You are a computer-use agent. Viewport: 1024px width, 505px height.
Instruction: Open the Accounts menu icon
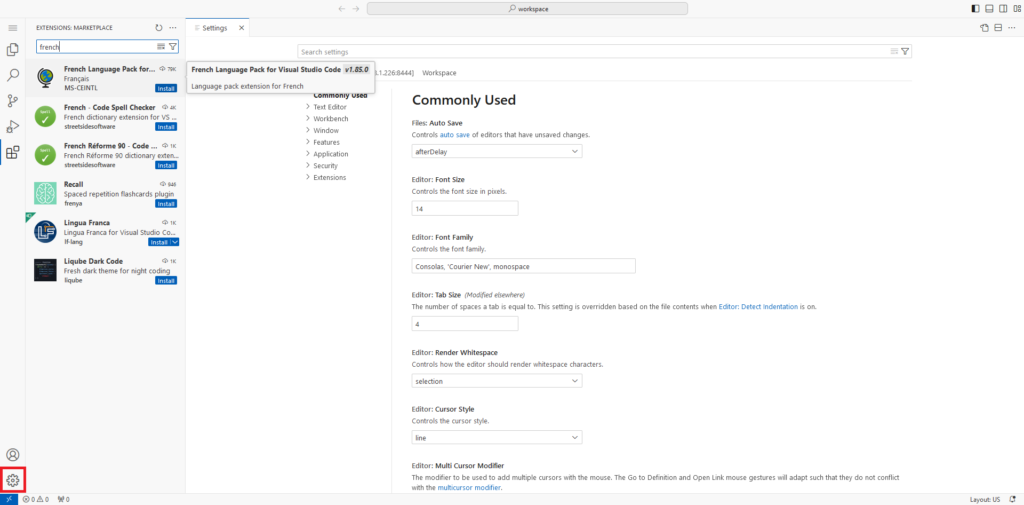pyautogui.click(x=12, y=455)
